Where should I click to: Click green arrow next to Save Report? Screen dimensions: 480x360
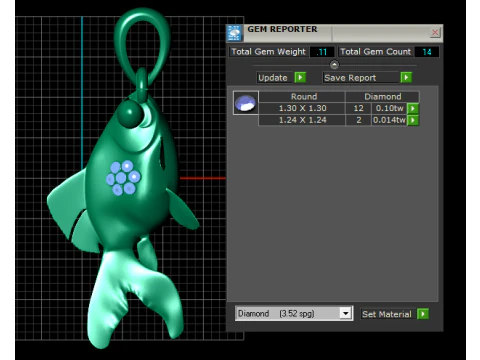click(406, 77)
